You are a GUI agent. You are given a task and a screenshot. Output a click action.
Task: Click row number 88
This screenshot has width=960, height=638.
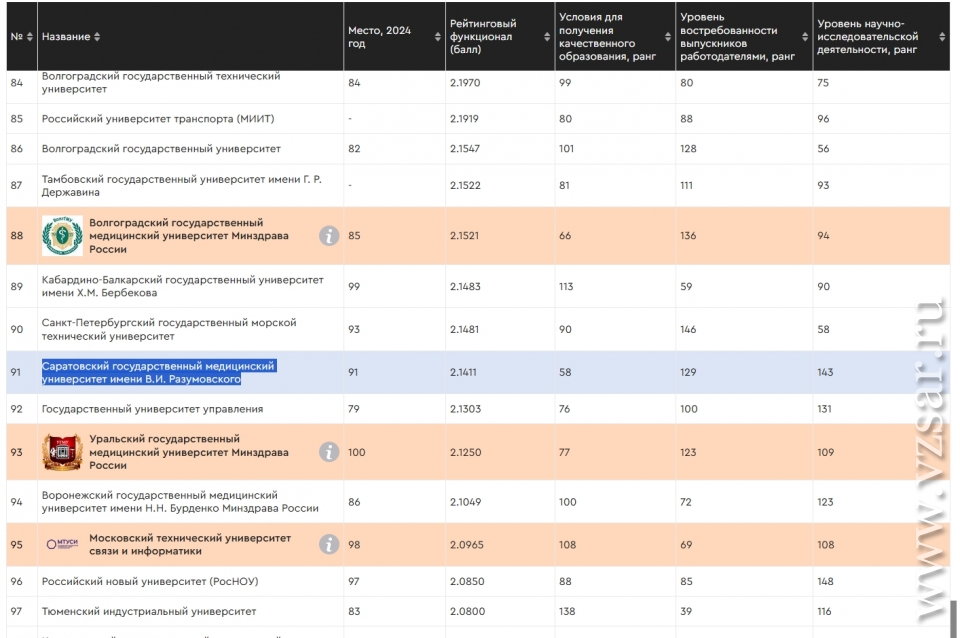[x=17, y=236]
